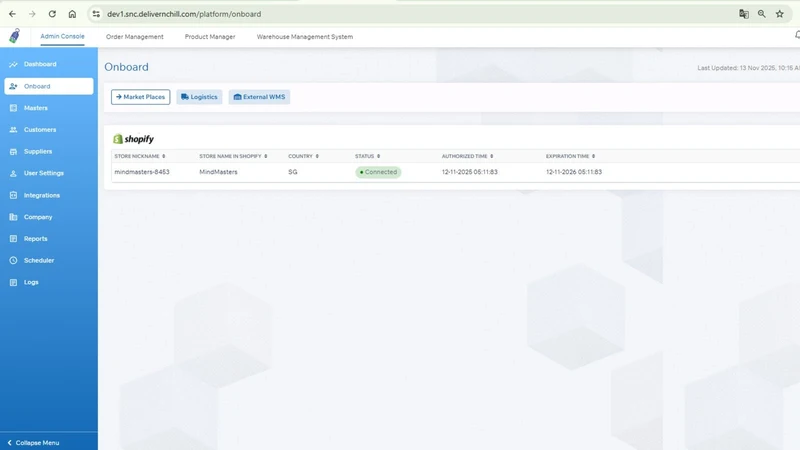Viewport: 800px width, 450px height.
Task: Click expiration time 12-11-2026 cell
Action: [x=573, y=172]
